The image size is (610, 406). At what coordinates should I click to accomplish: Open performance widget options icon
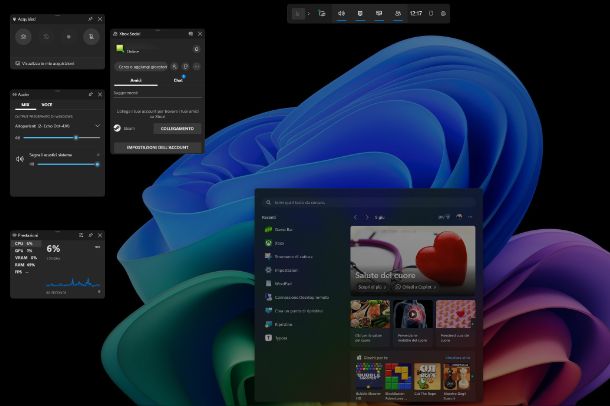point(81,235)
